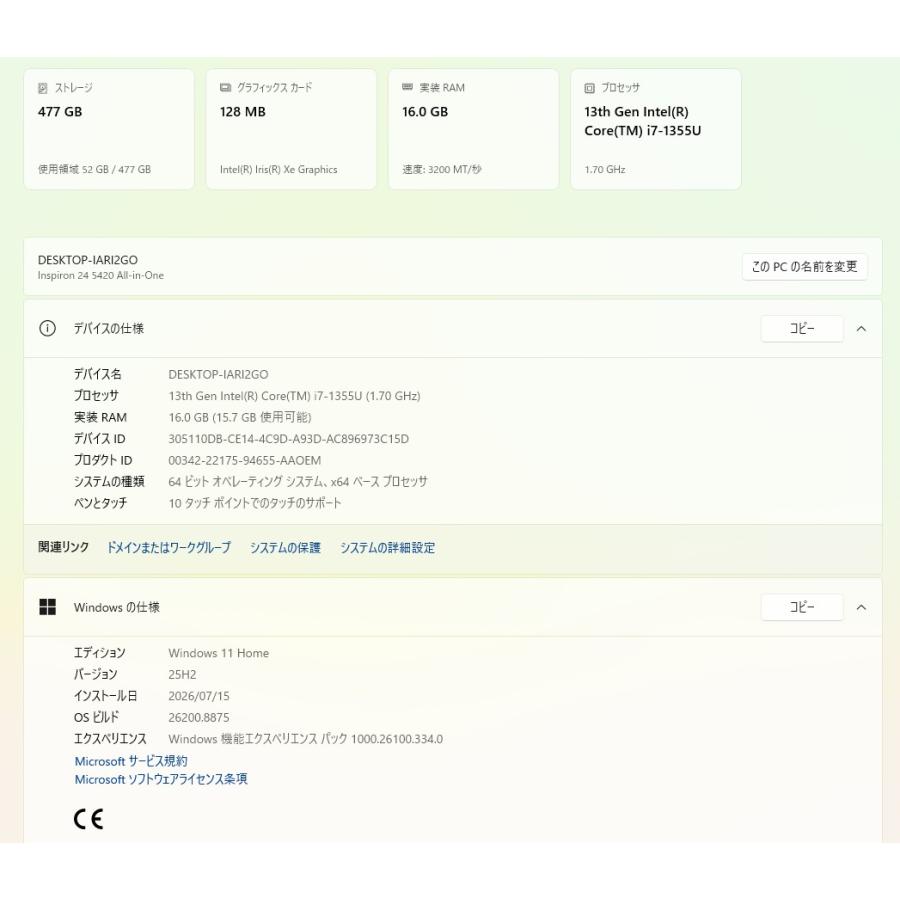900x900 pixels.
Task: Open the ストレージ 477 GB card
Action: (x=108, y=129)
